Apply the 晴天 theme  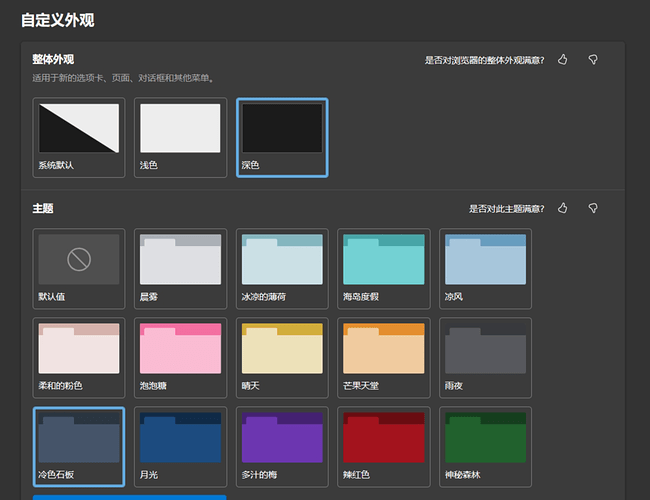point(282,358)
